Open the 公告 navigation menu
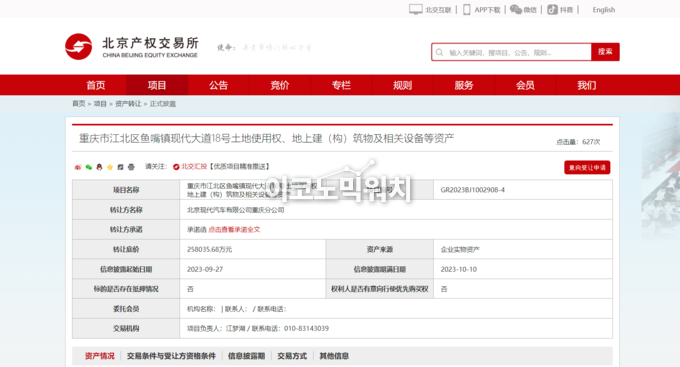This screenshot has height=367, width=680. pos(219,85)
